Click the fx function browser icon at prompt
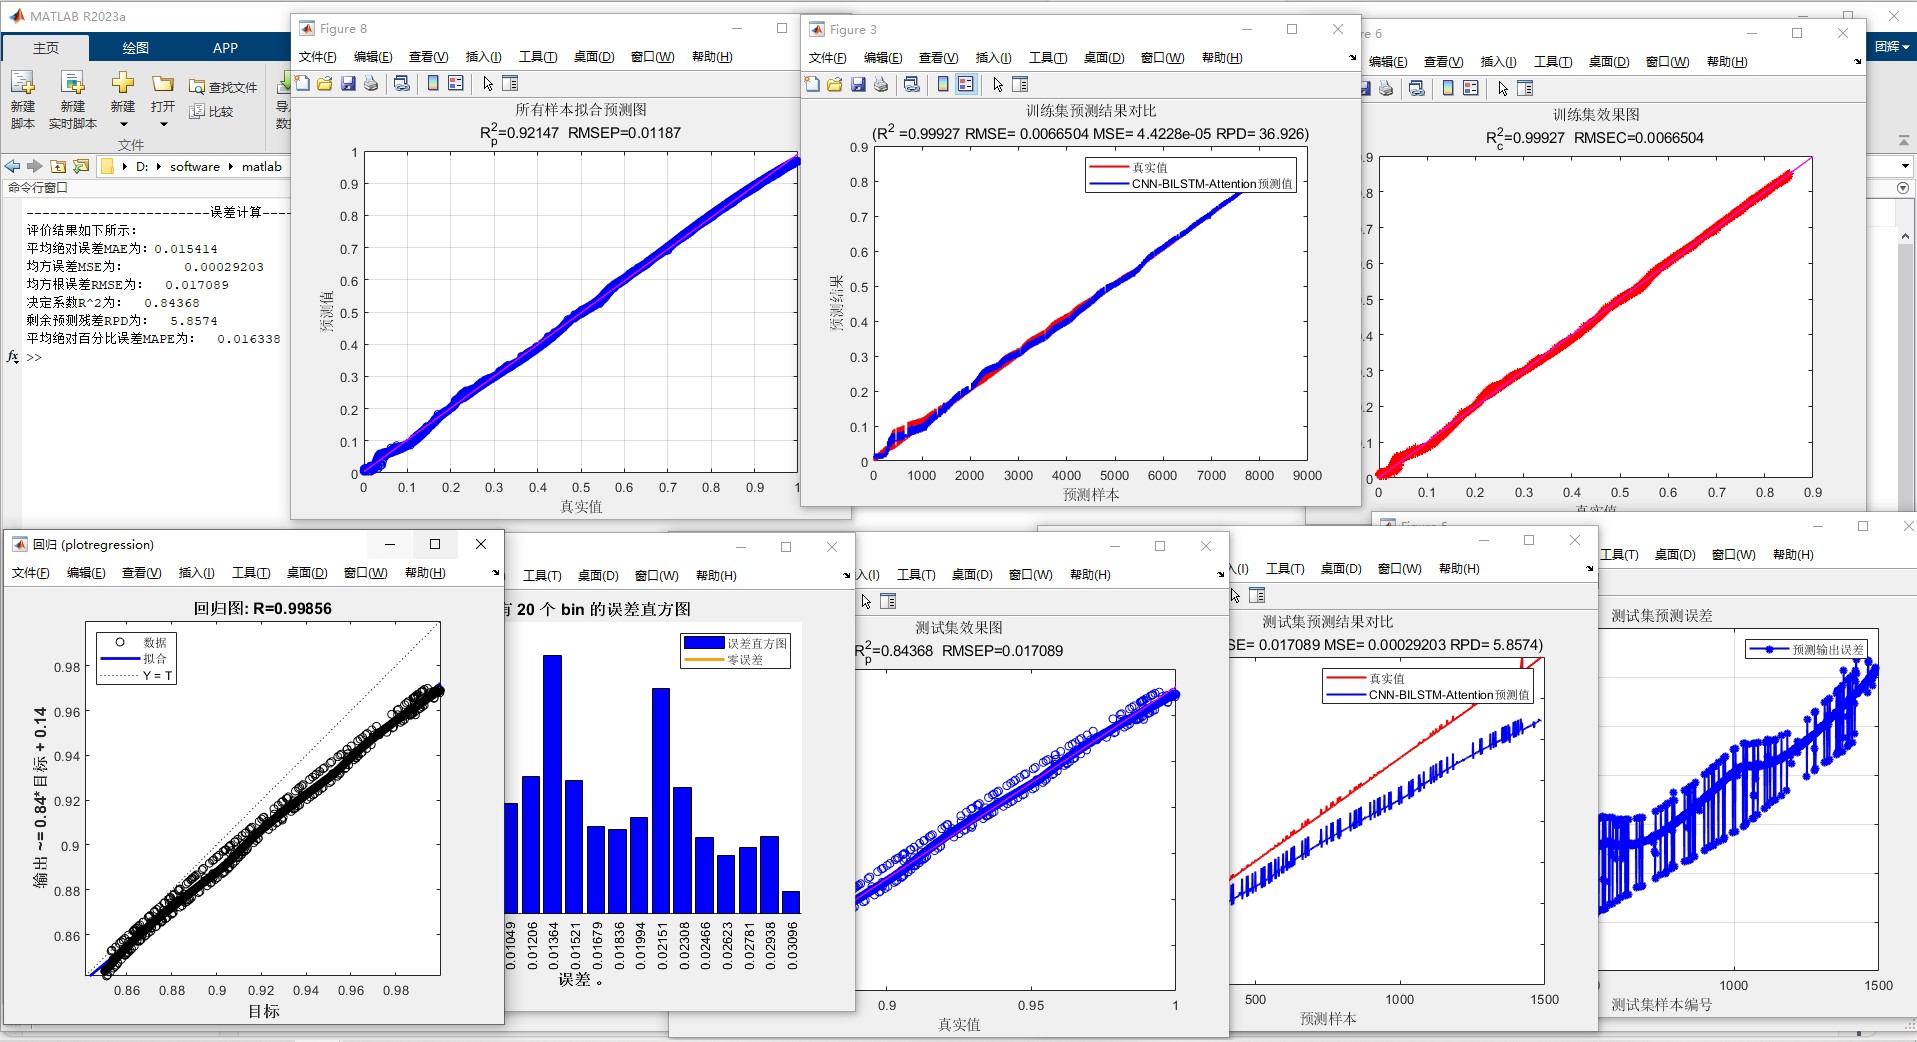 [x=13, y=356]
